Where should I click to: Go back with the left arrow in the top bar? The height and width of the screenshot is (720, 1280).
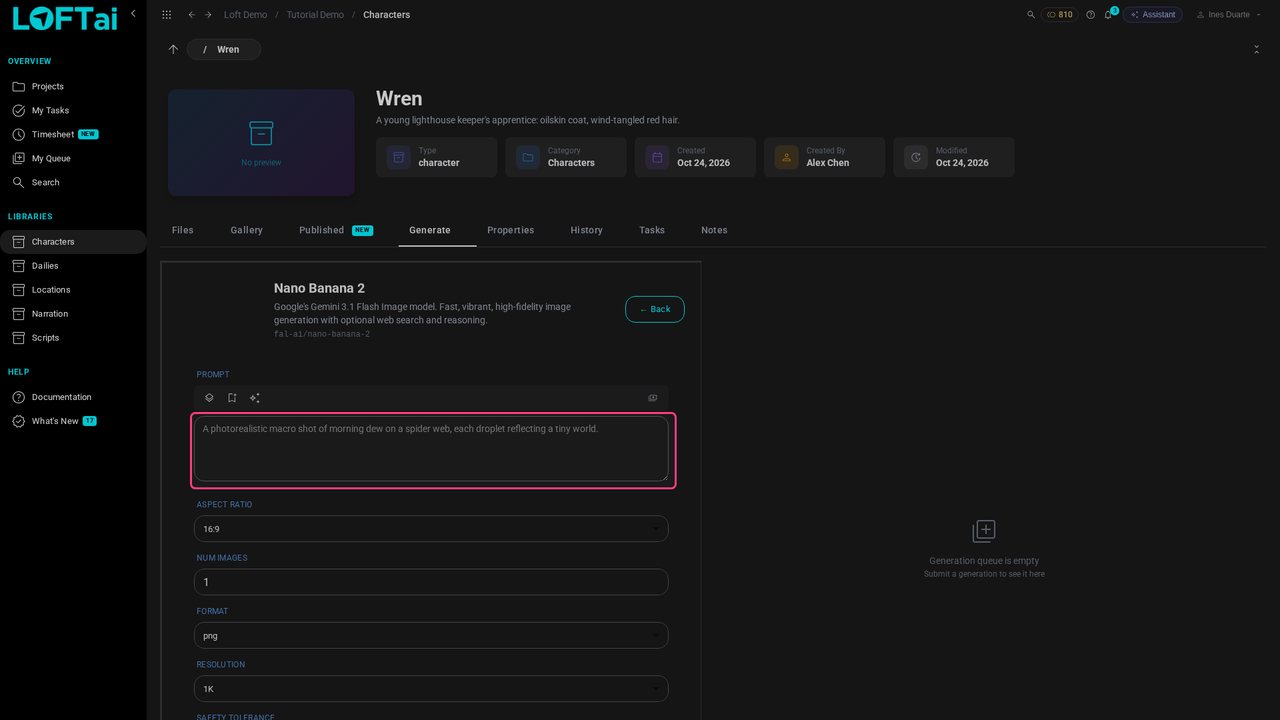(x=192, y=15)
